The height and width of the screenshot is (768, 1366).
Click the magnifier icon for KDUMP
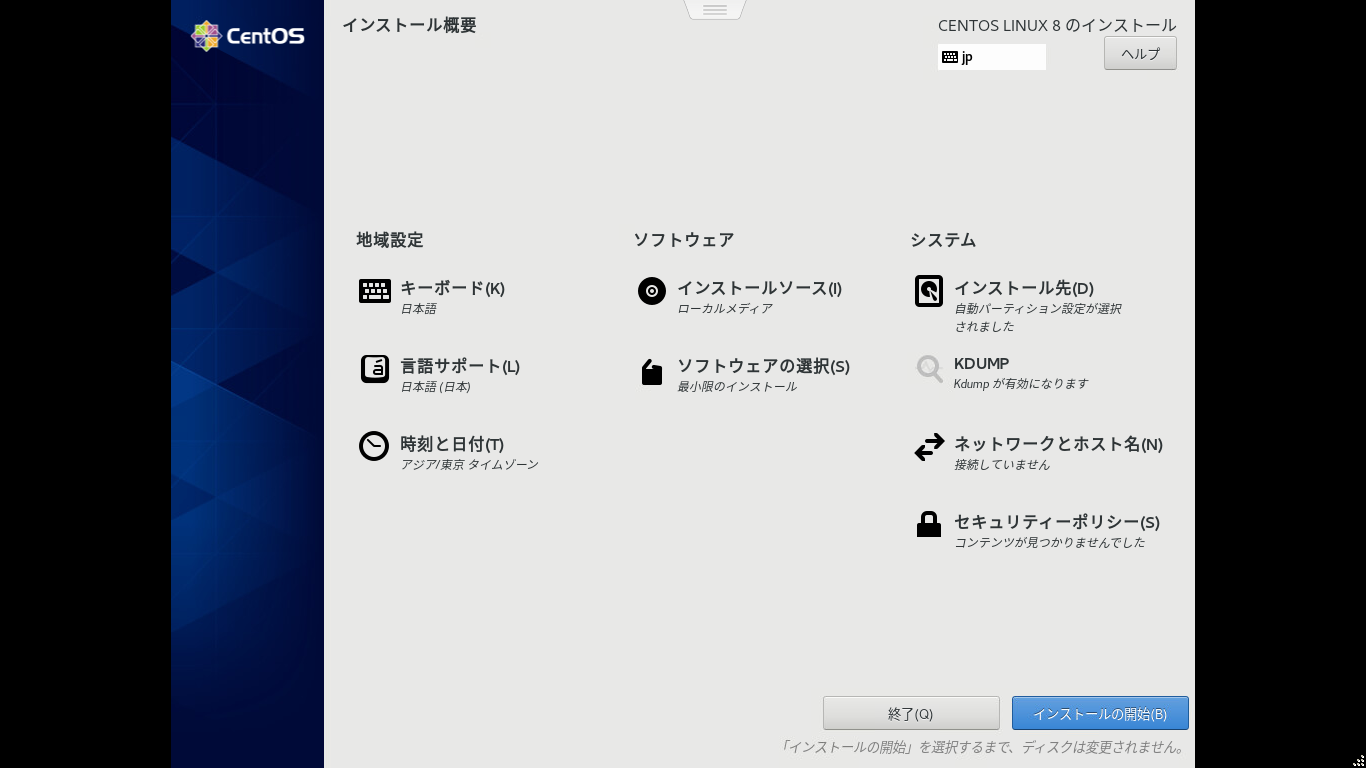(x=930, y=369)
